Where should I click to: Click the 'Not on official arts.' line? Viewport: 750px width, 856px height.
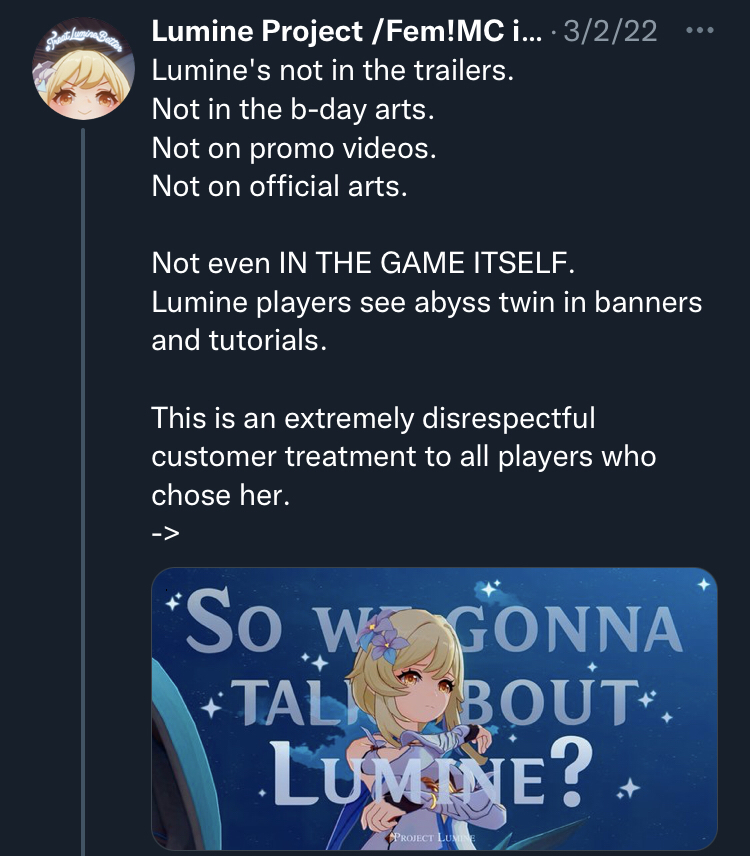coord(279,186)
